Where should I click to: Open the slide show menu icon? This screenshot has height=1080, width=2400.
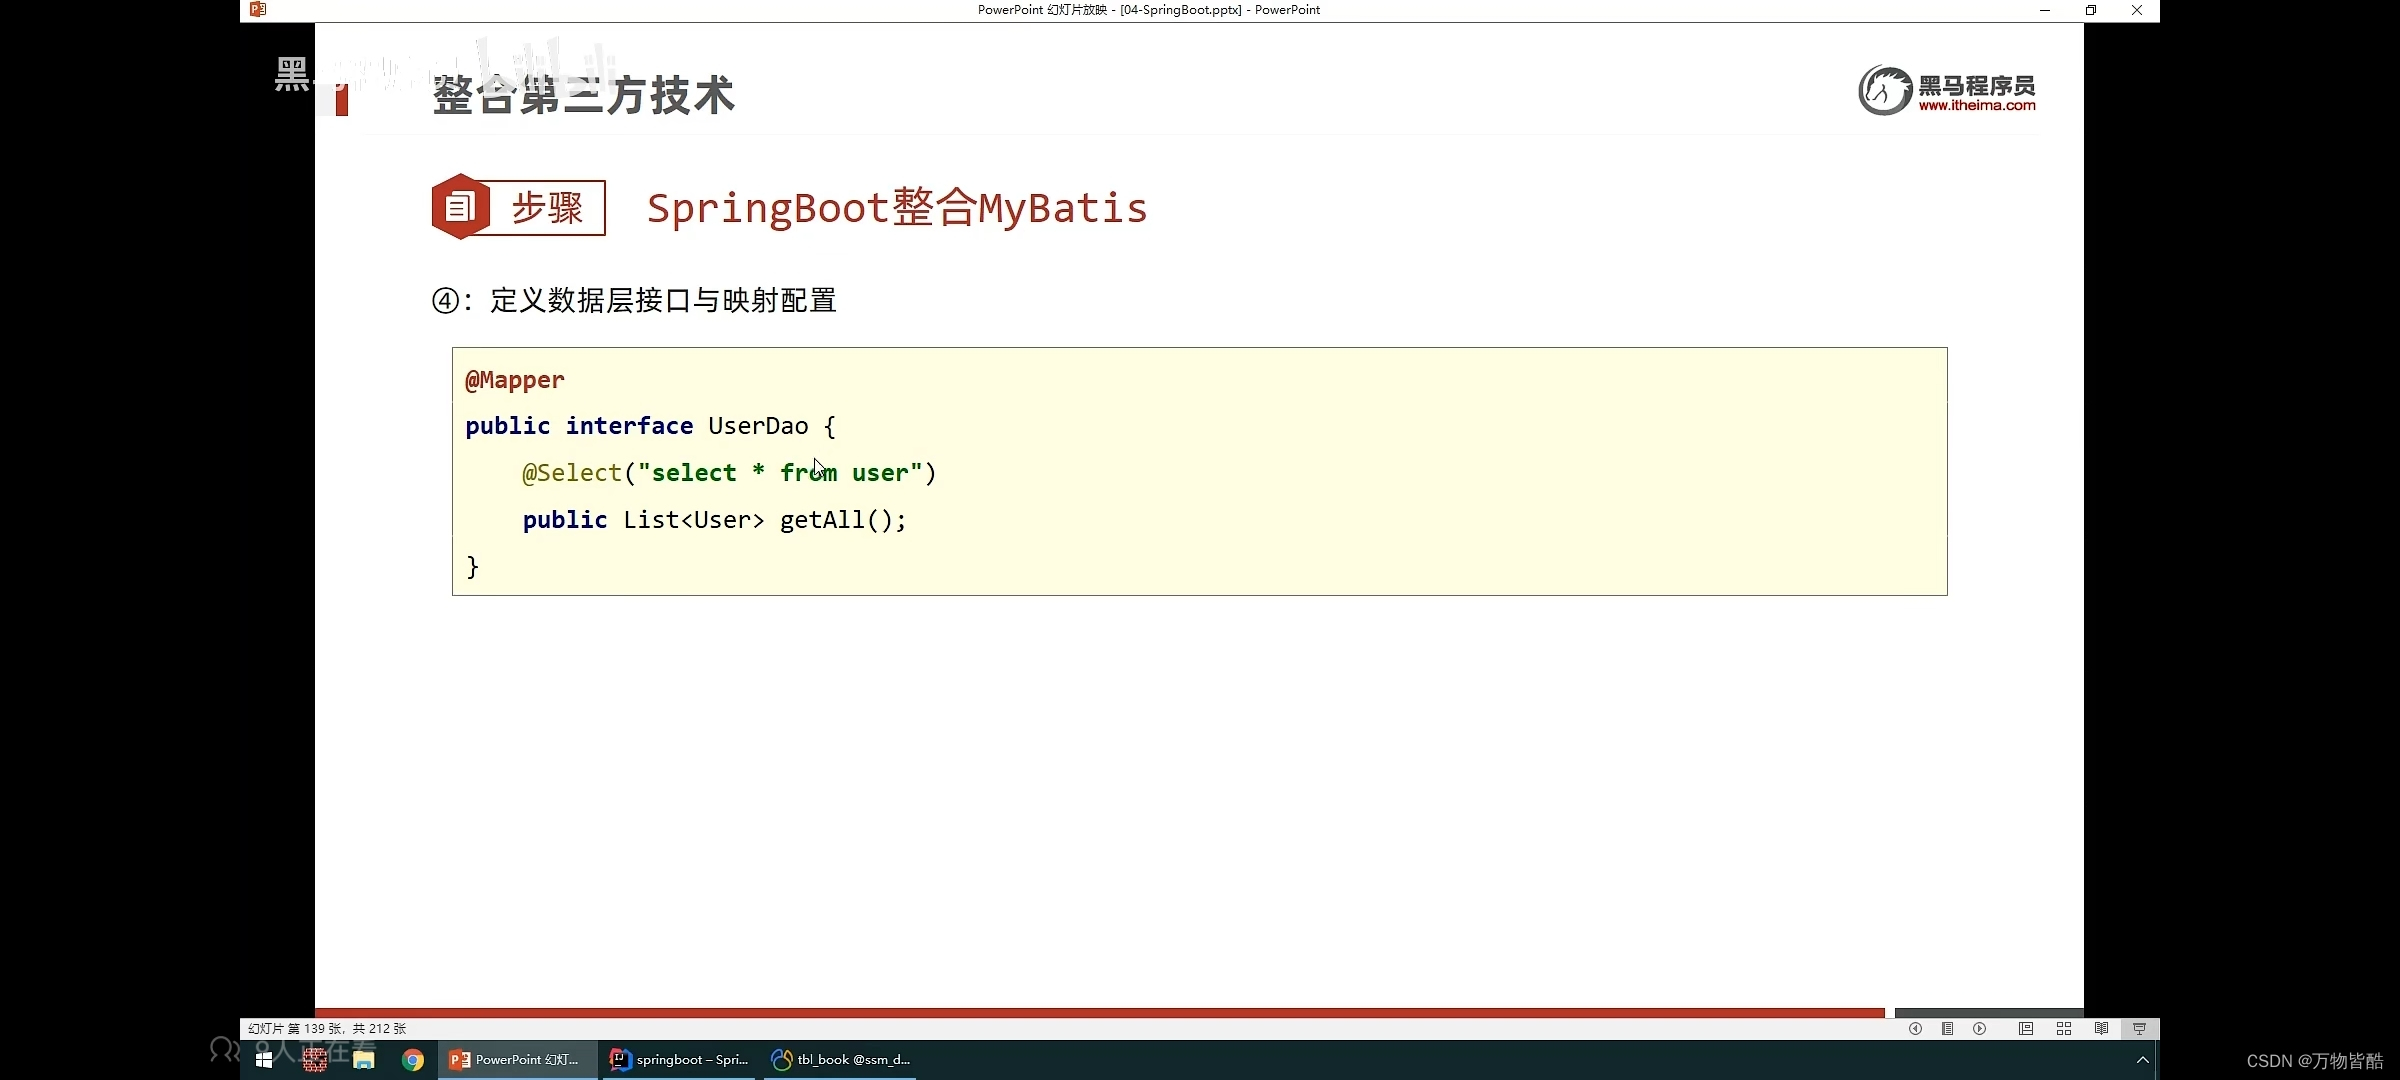[x=1947, y=1028]
